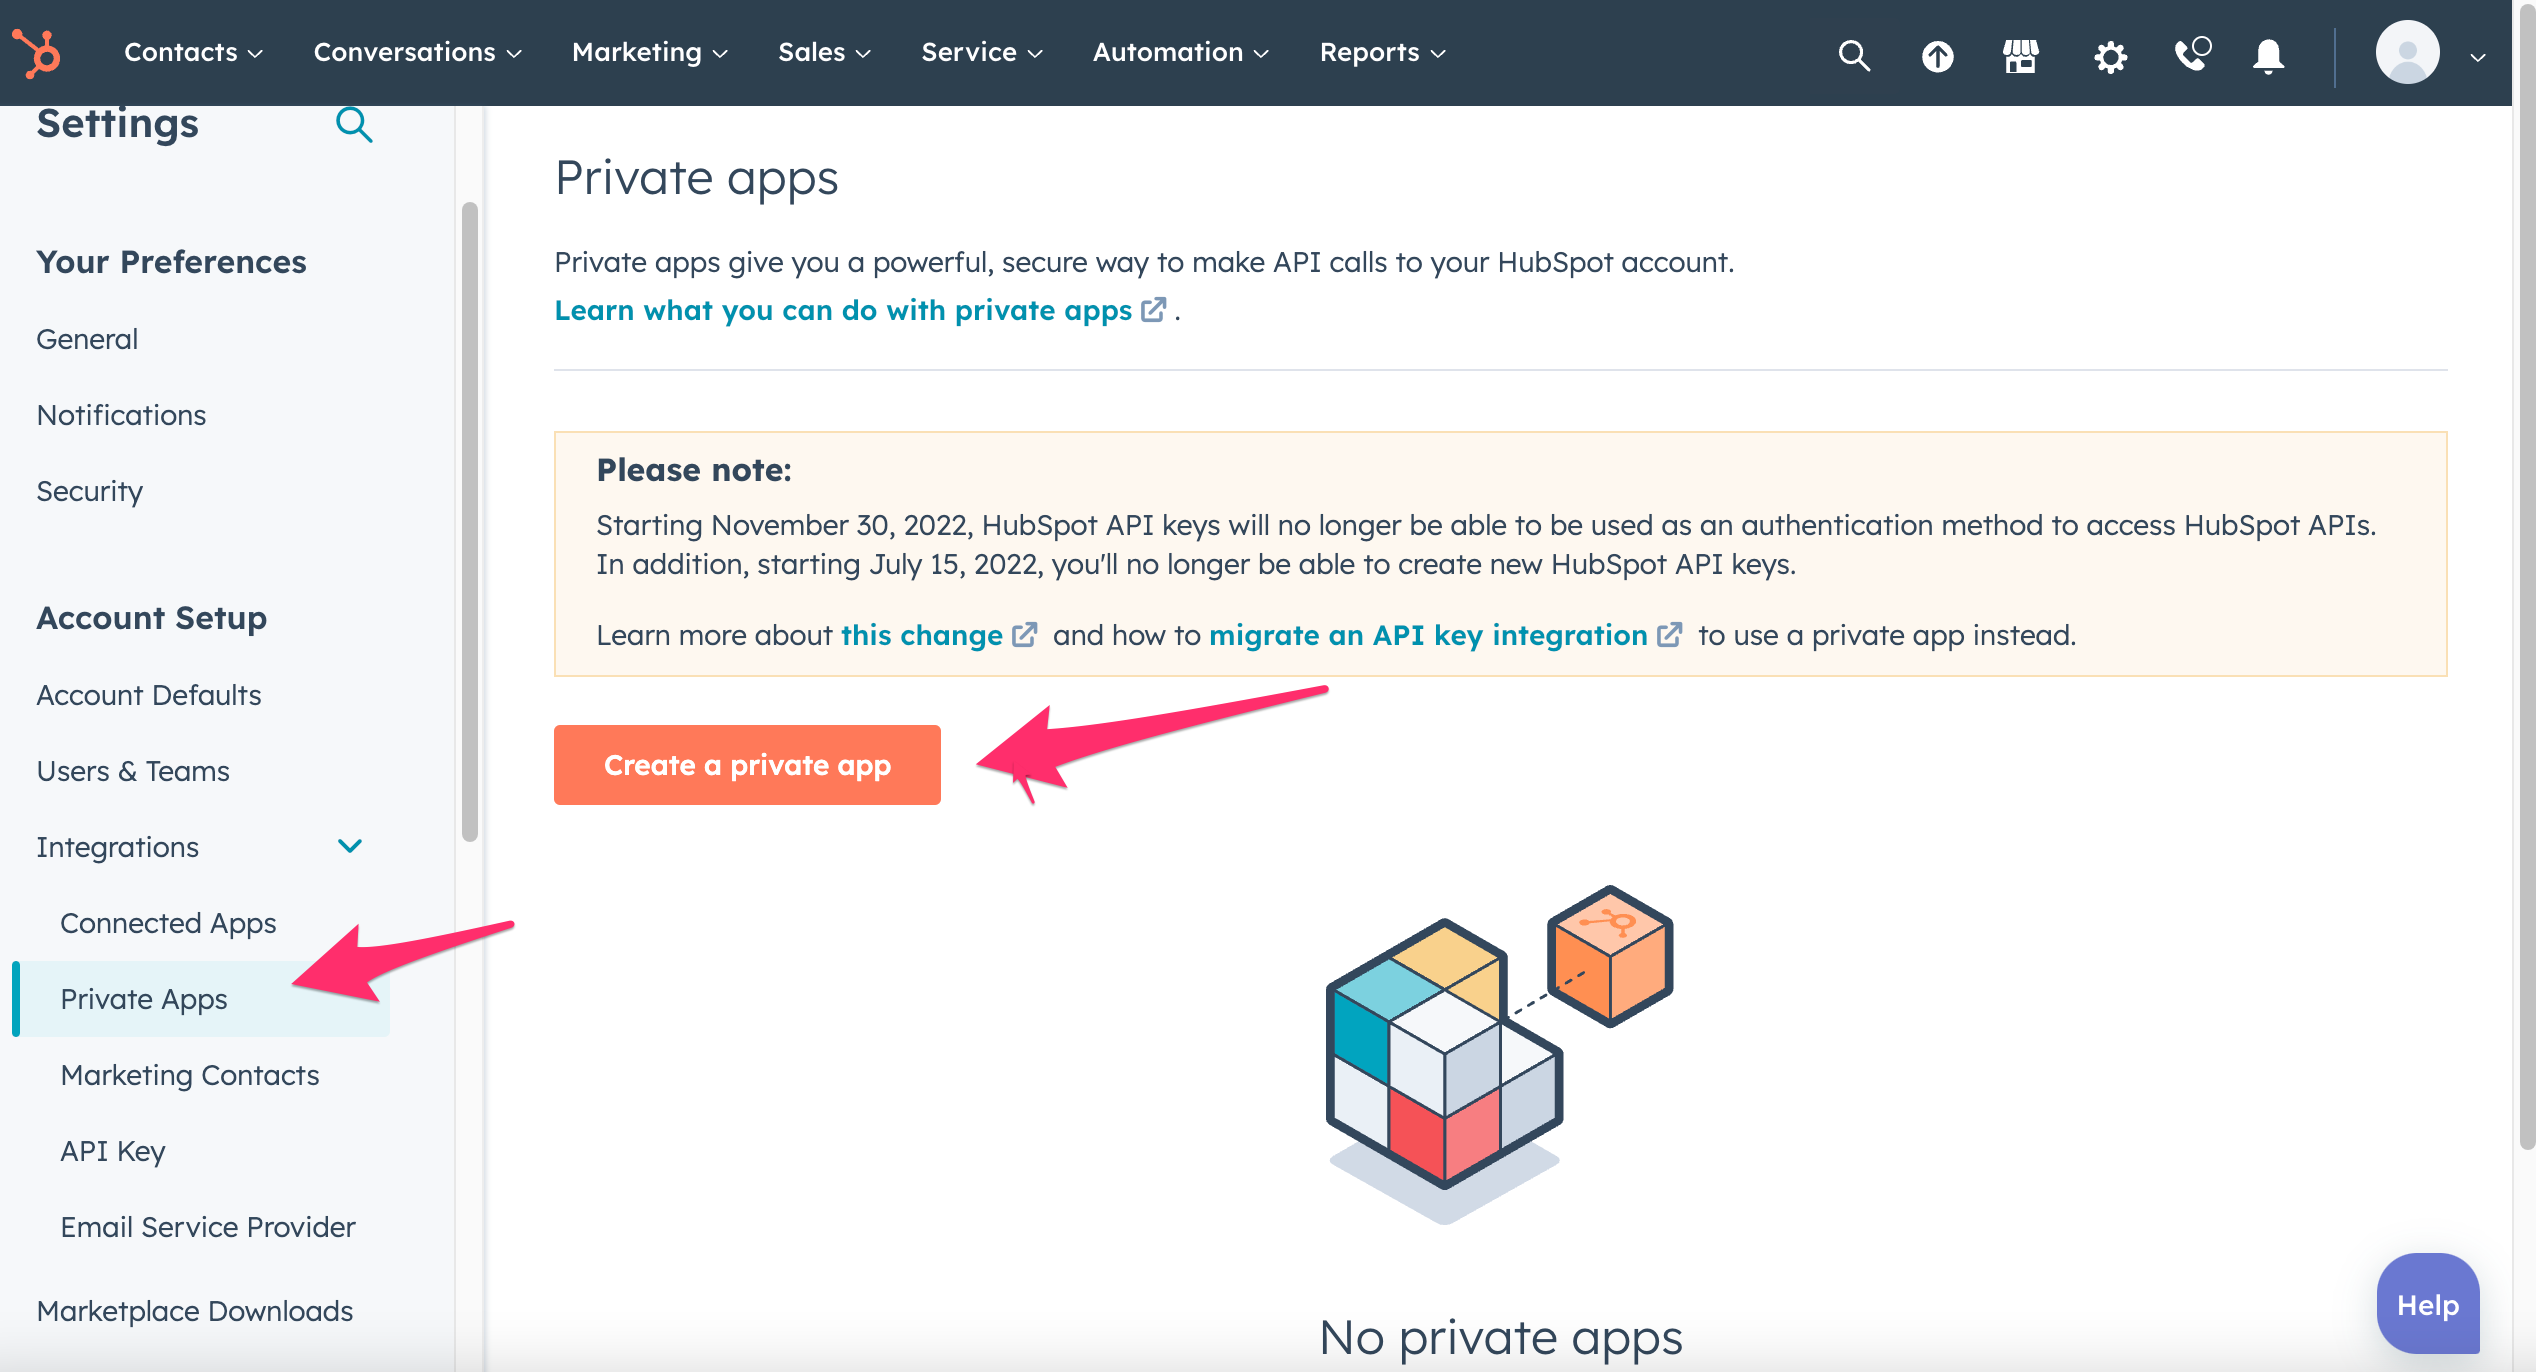Expand the Contacts navigation dropdown
Viewport: 2536px width, 1372px height.
pyautogui.click(x=192, y=53)
